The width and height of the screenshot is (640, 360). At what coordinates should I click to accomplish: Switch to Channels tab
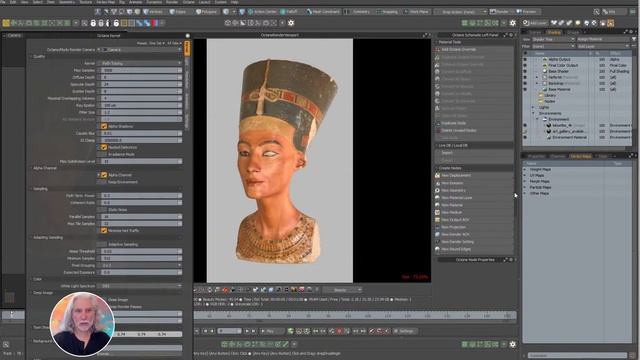(x=558, y=156)
